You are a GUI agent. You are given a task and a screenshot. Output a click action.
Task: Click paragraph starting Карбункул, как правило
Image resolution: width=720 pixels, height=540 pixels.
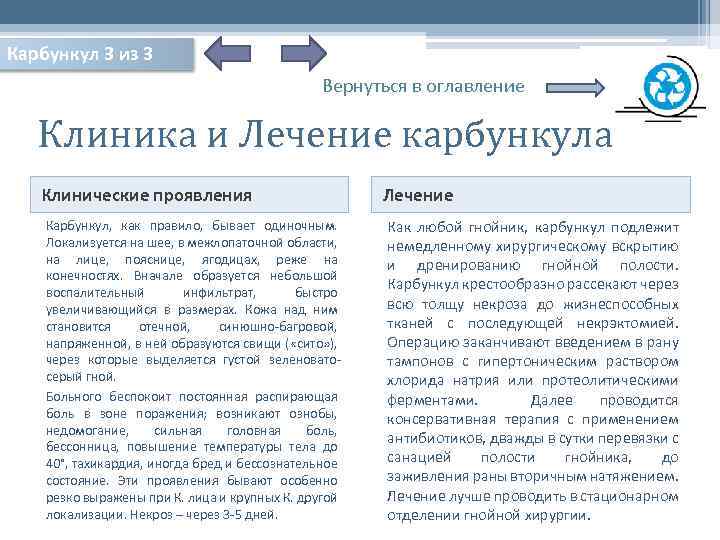point(191,301)
